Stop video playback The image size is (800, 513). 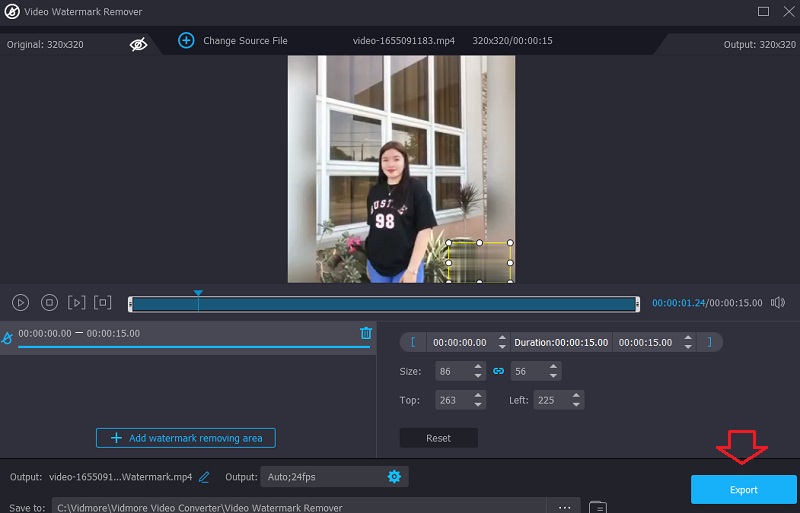(x=48, y=302)
